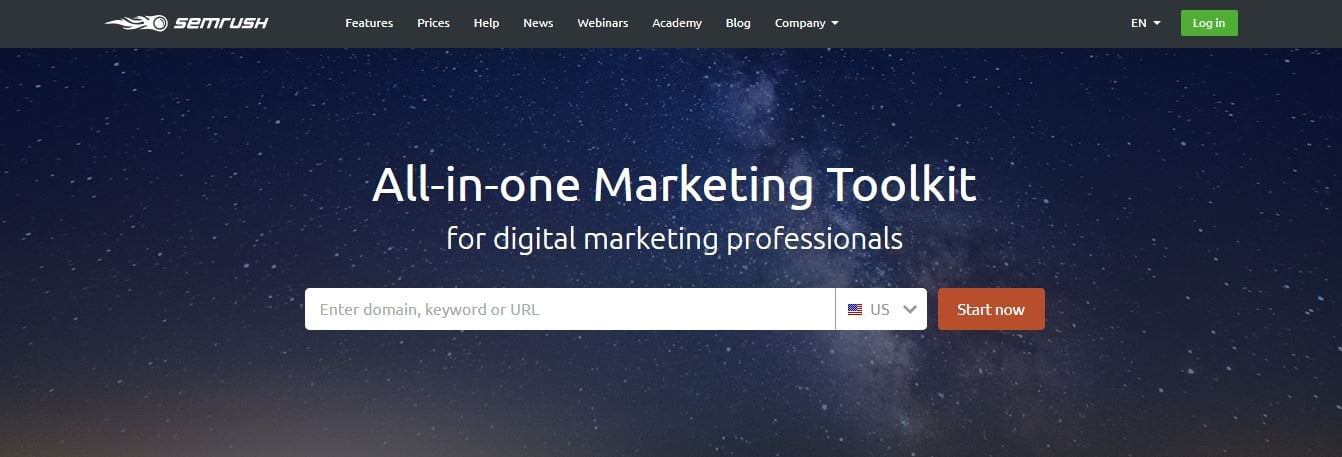This screenshot has width=1342, height=457.
Task: Click the All-in-one Marketing Toolkit heading
Action: tap(674, 185)
